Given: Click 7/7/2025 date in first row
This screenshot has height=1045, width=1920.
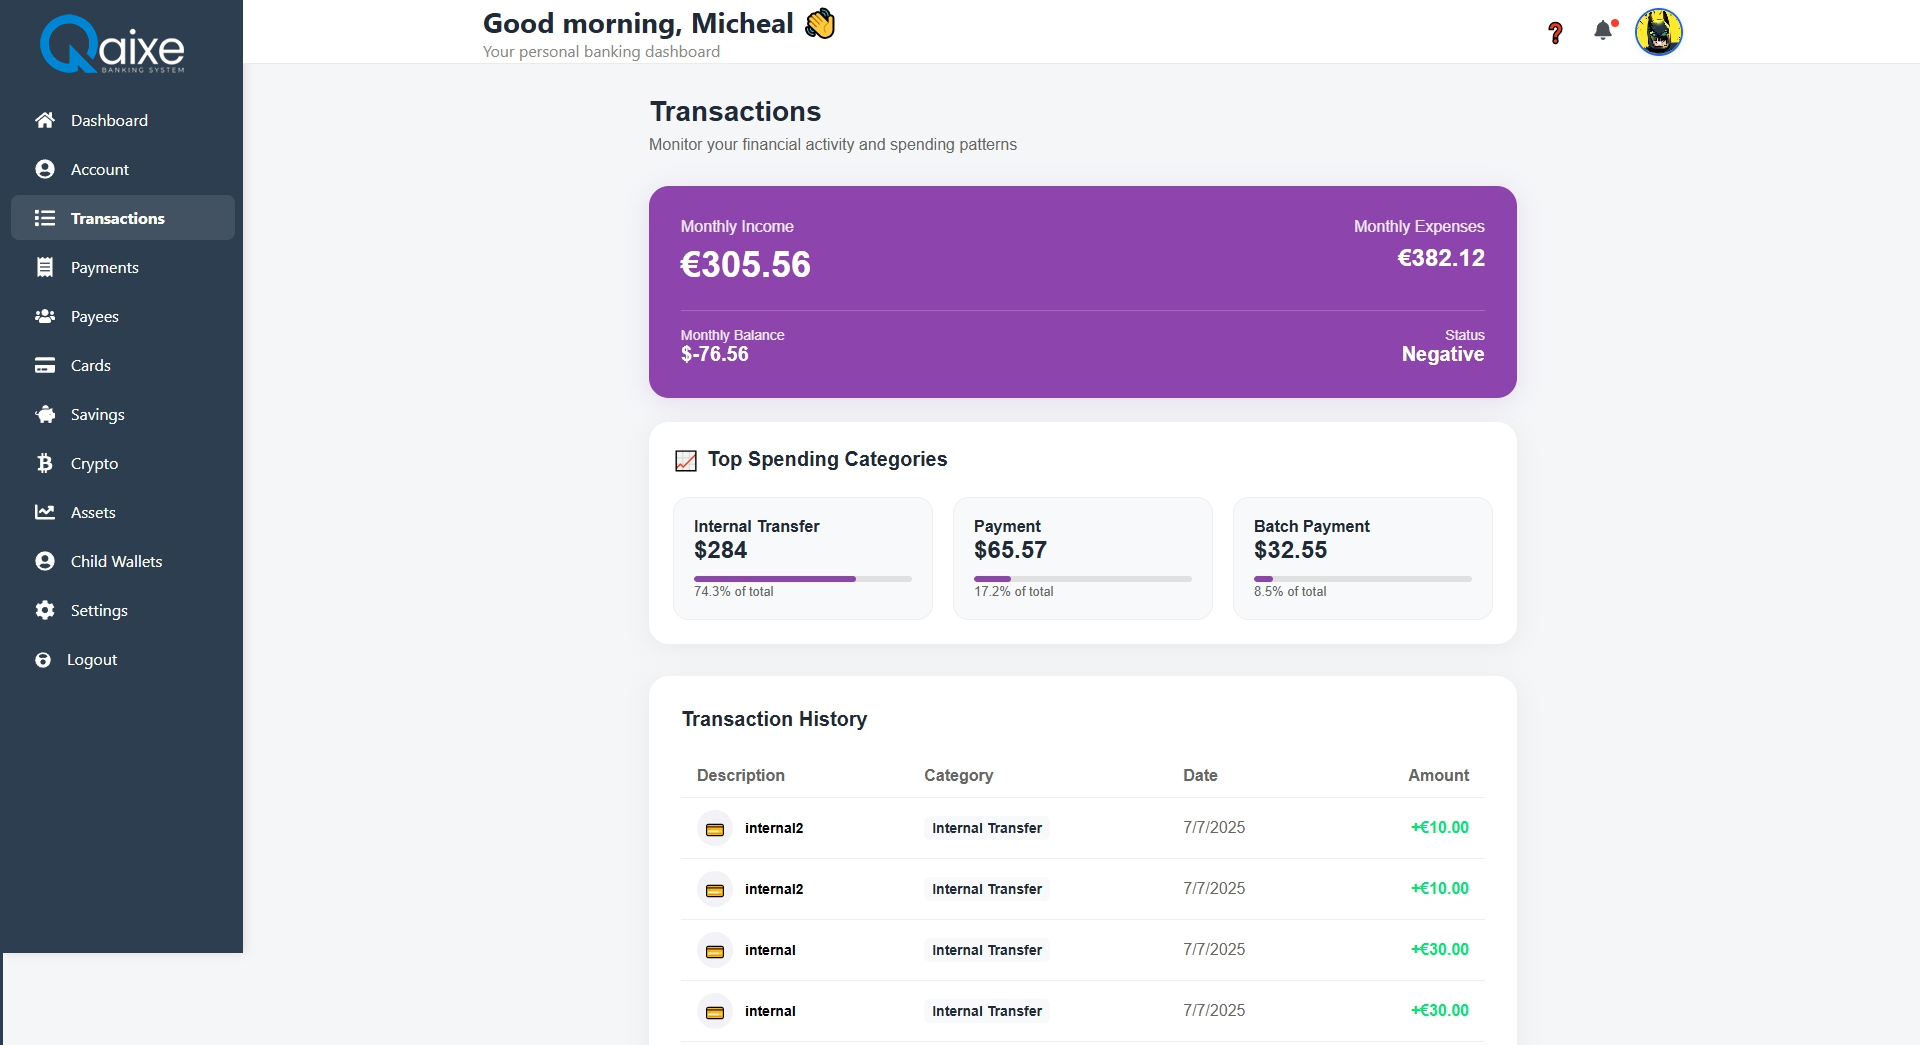Looking at the screenshot, I should (1214, 827).
